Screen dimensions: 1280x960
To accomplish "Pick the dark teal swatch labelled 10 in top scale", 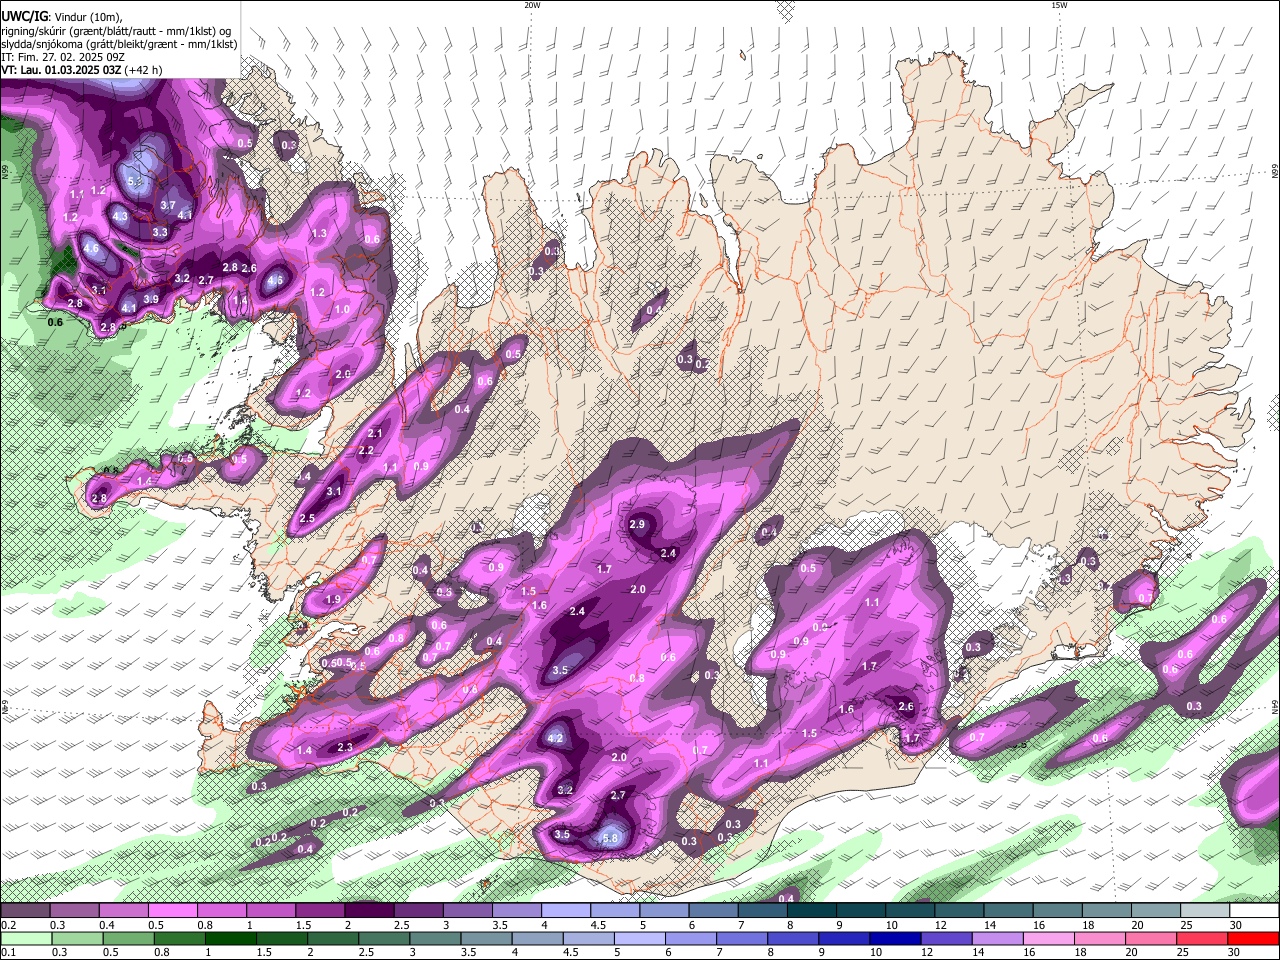I will coord(912,911).
